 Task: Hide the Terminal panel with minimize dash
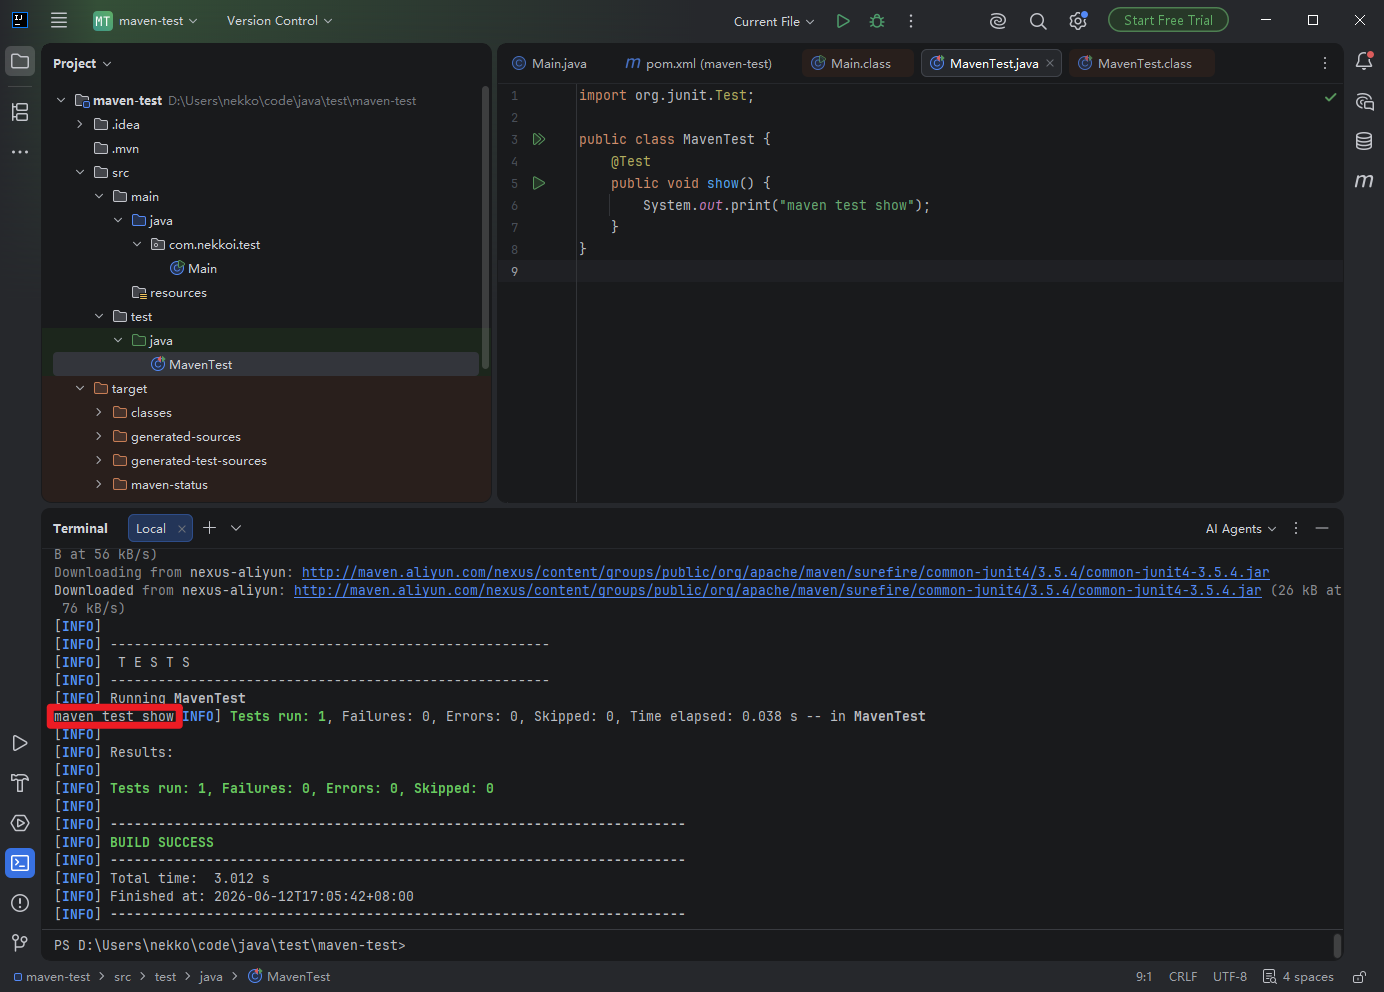coord(1322,528)
